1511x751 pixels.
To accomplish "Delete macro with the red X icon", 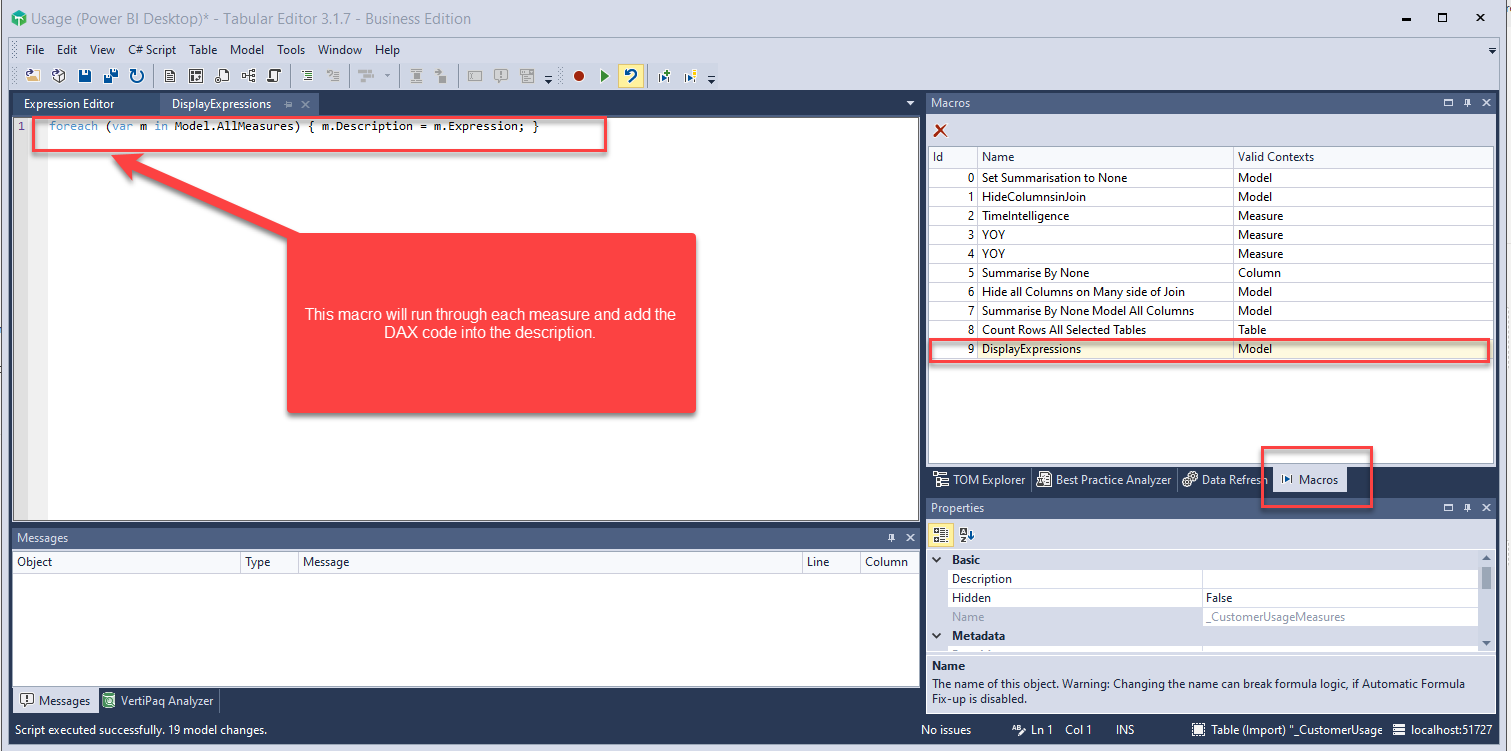I will point(940,130).
